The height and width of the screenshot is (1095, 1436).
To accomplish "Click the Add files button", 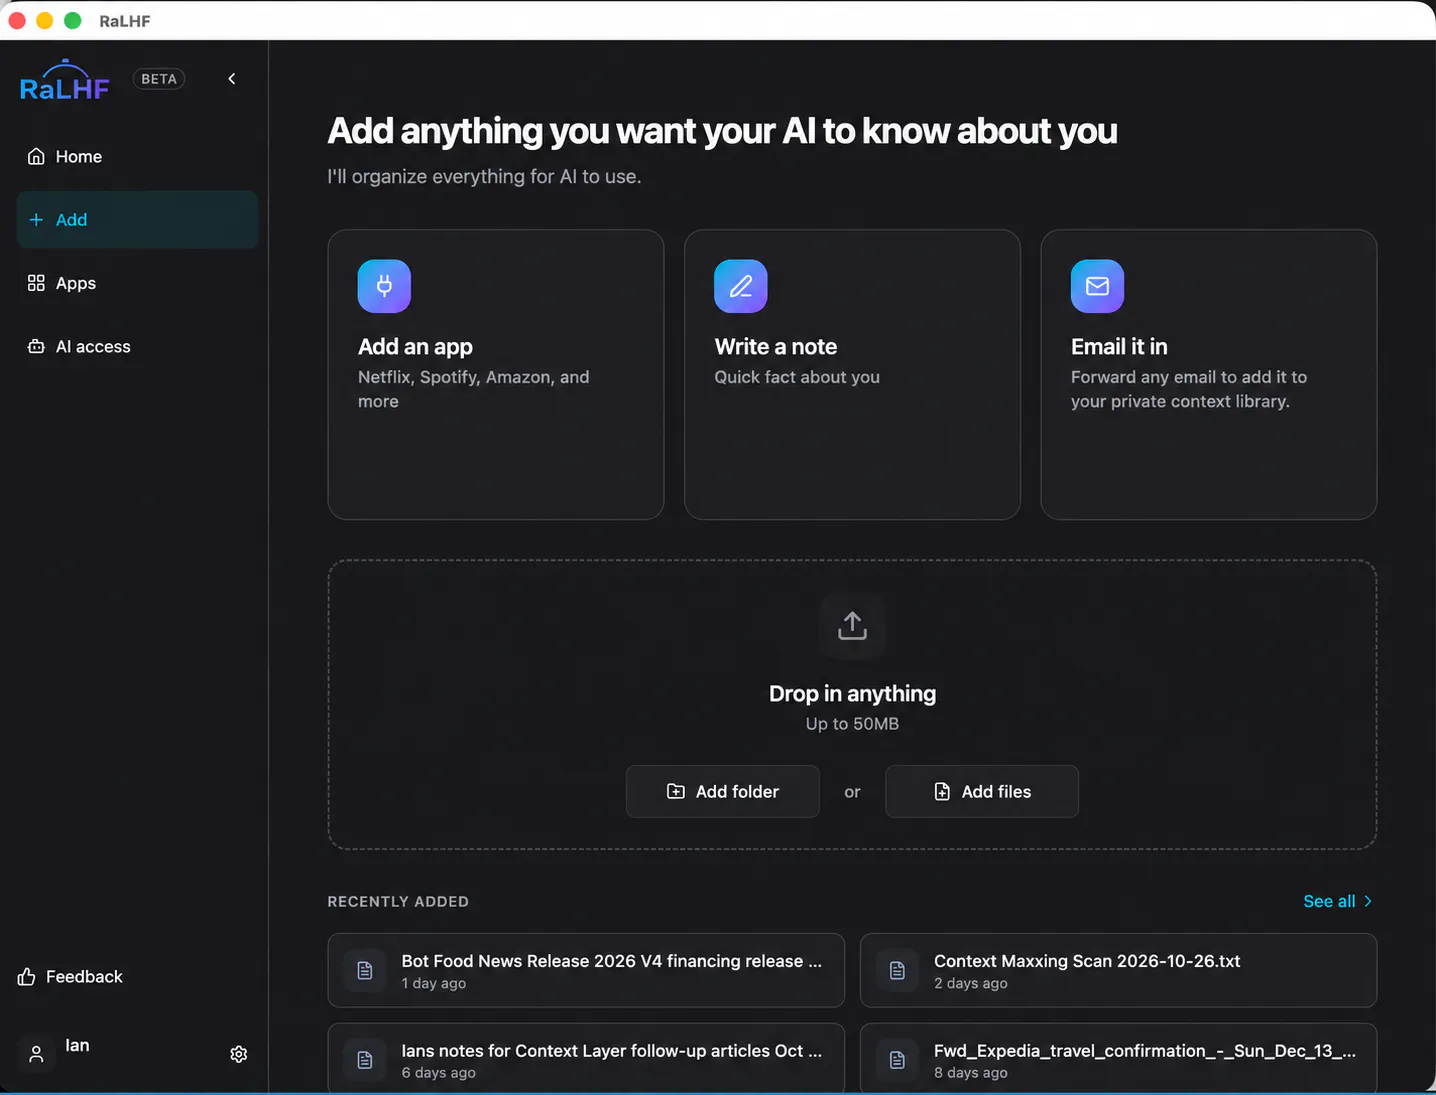I will tap(982, 792).
